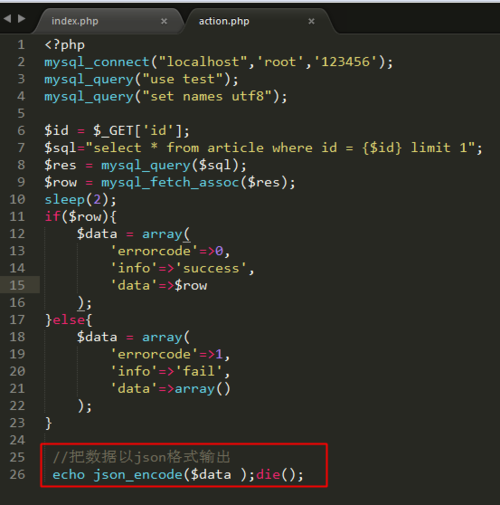The image size is (500, 505).
Task: Click the "set names utf8" string
Action: click(x=207, y=97)
